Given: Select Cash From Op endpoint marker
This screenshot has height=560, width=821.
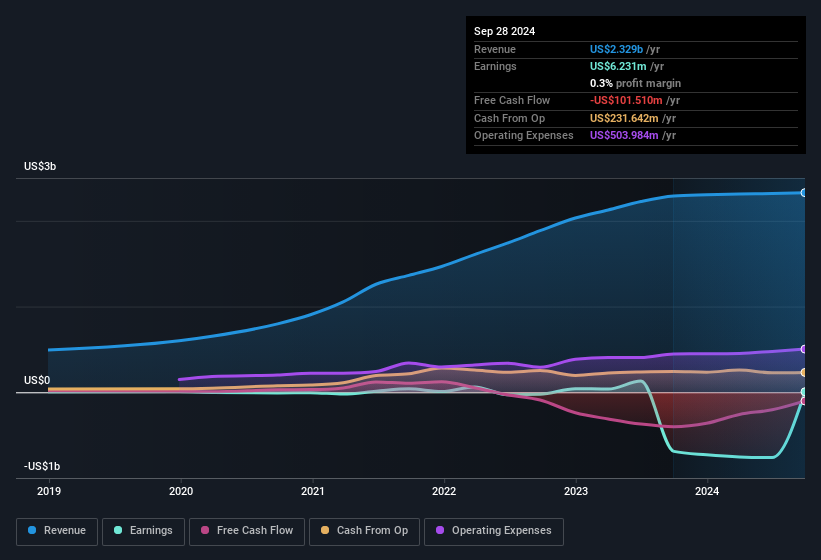Looking at the screenshot, I should pyautogui.click(x=804, y=372).
